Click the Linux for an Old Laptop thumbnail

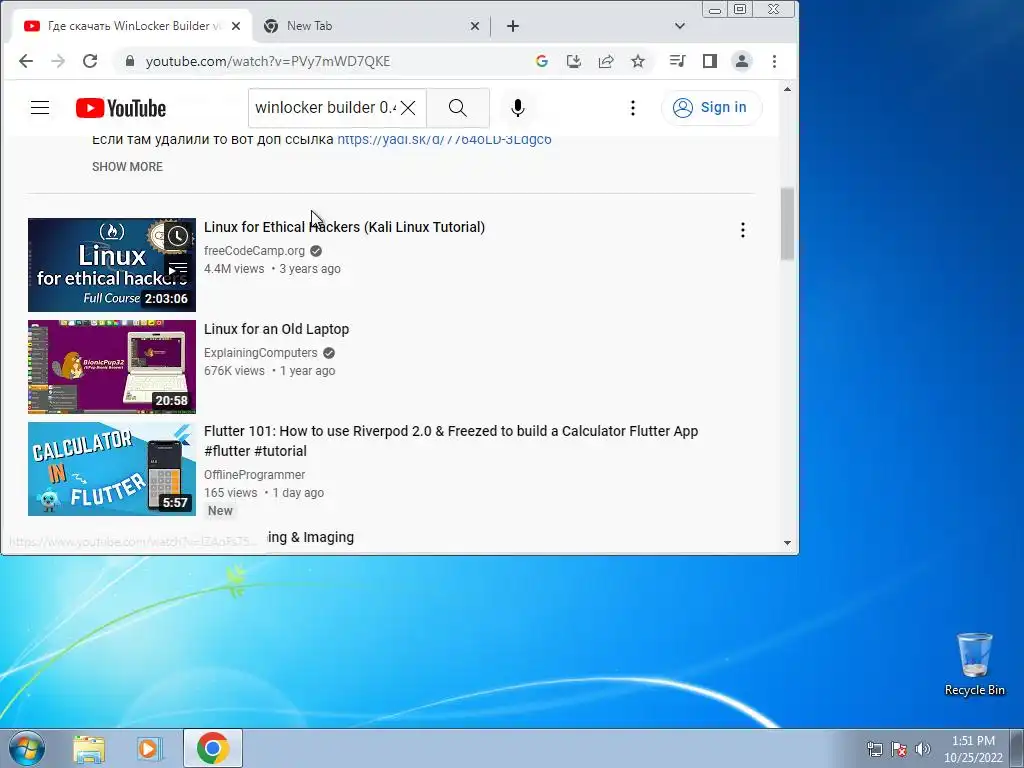(112, 367)
